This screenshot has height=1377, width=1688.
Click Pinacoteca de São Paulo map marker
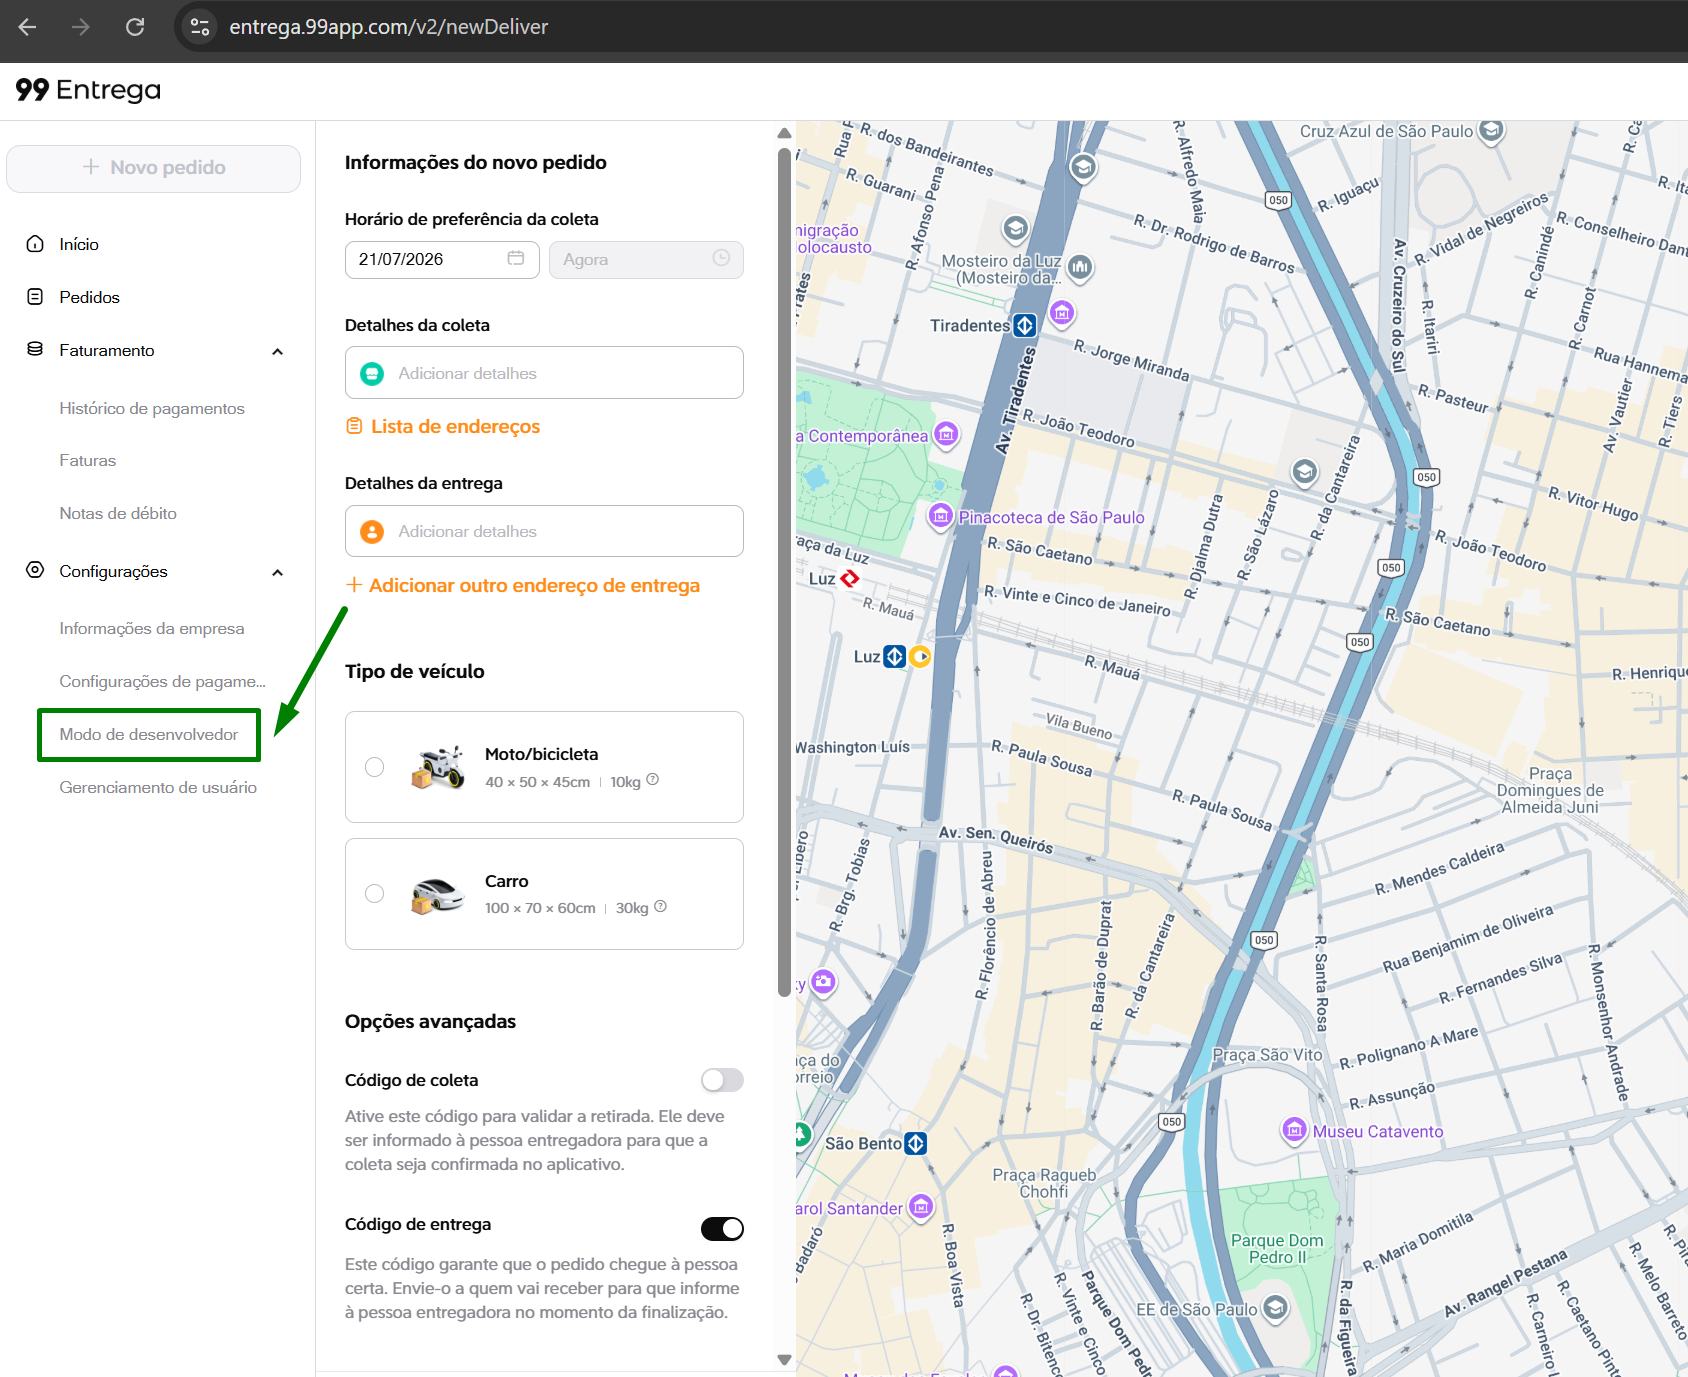[x=940, y=516]
